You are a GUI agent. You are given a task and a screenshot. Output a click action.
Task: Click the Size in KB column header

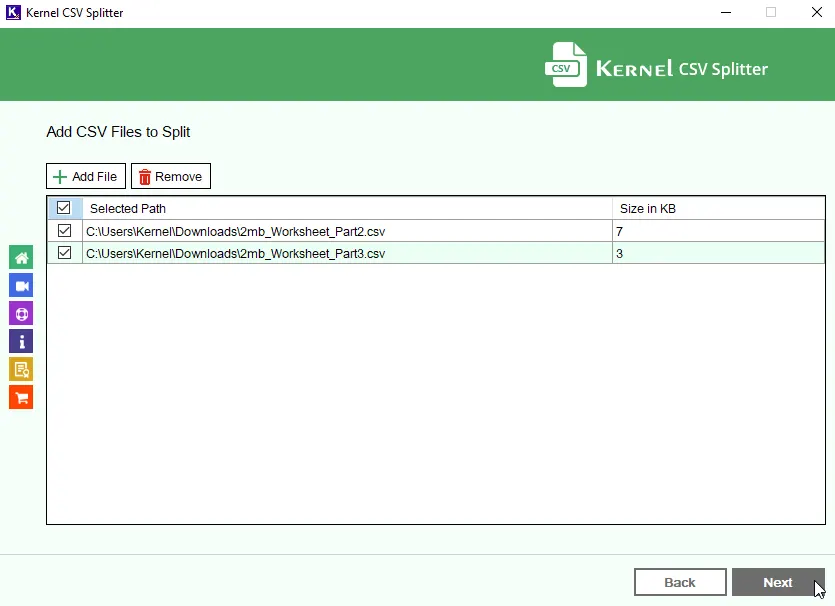pyautogui.click(x=718, y=209)
